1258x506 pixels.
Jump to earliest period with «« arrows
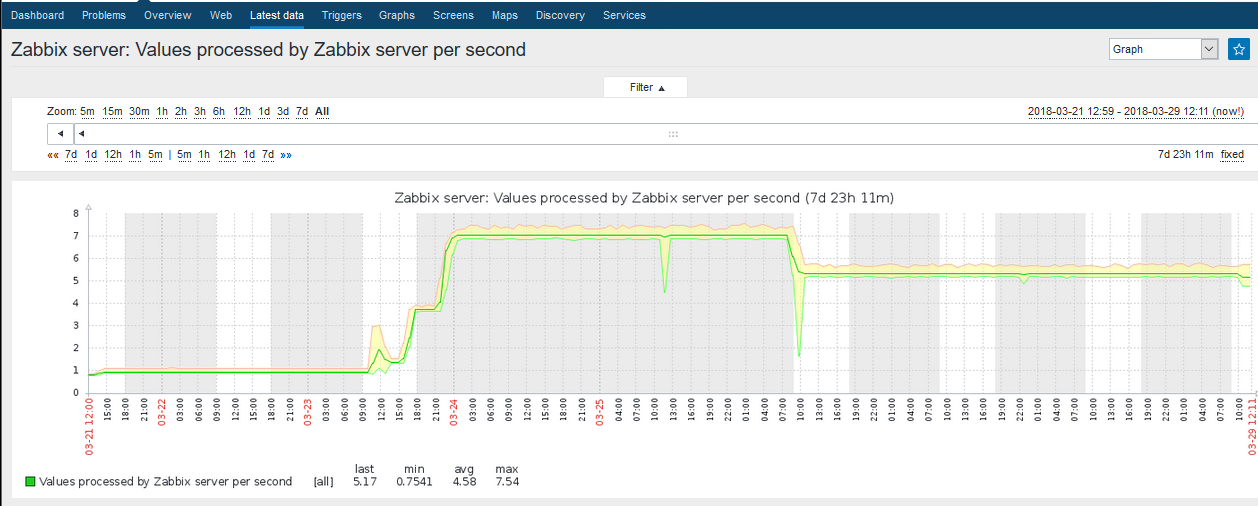[53, 155]
